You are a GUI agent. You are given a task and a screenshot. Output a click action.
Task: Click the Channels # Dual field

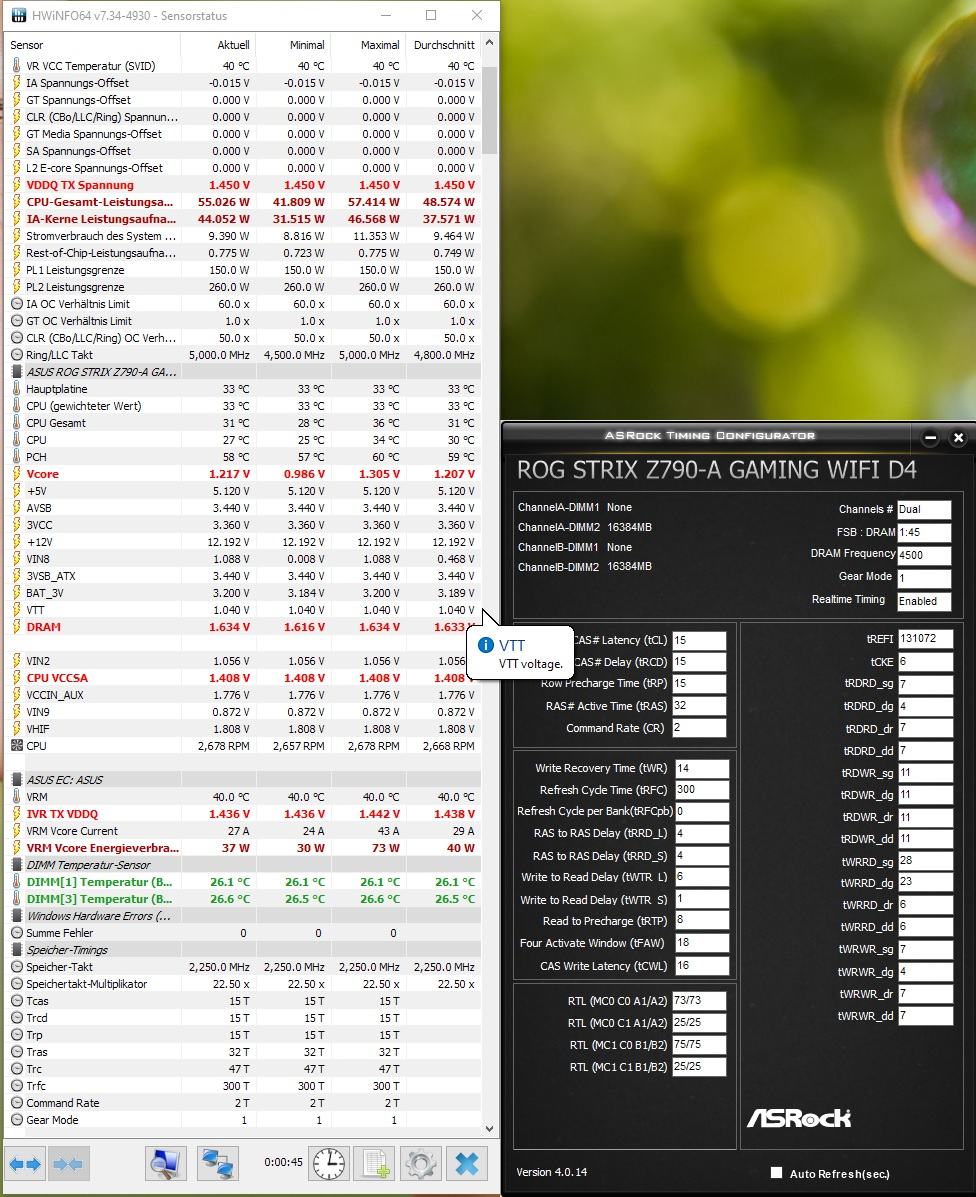[x=924, y=509]
